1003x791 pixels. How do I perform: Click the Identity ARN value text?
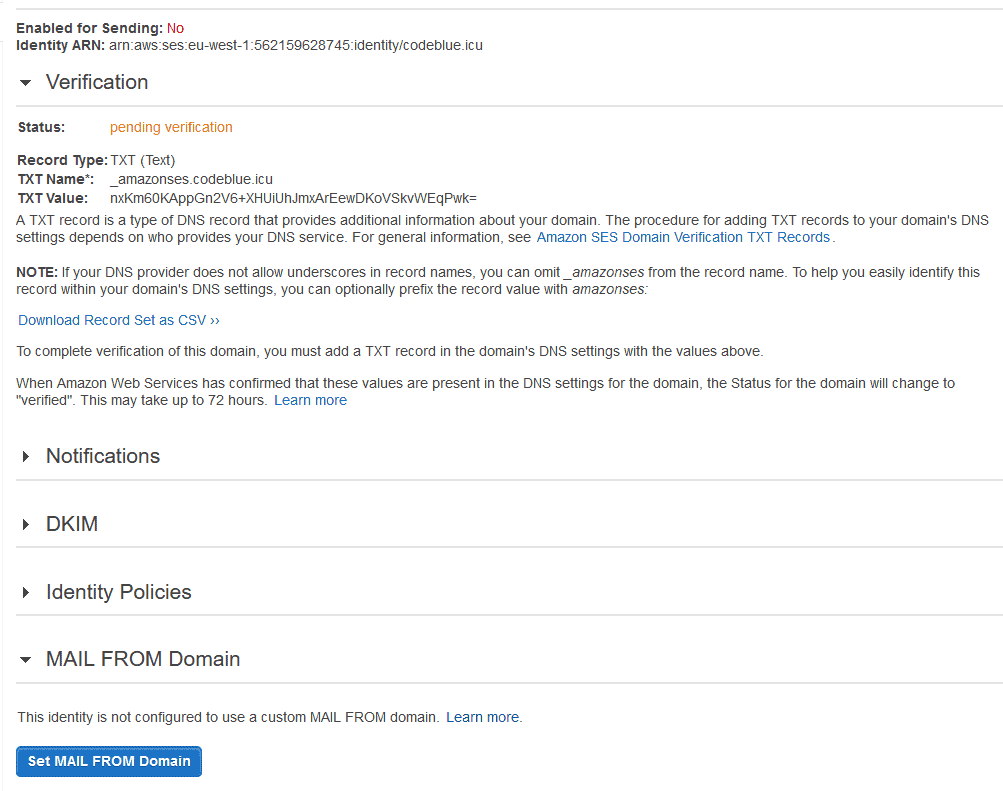tap(295, 45)
